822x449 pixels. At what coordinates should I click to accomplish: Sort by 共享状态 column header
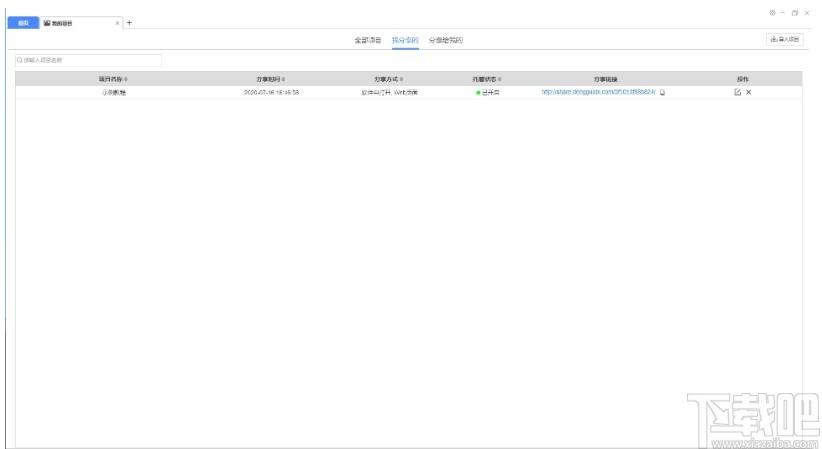pos(486,79)
